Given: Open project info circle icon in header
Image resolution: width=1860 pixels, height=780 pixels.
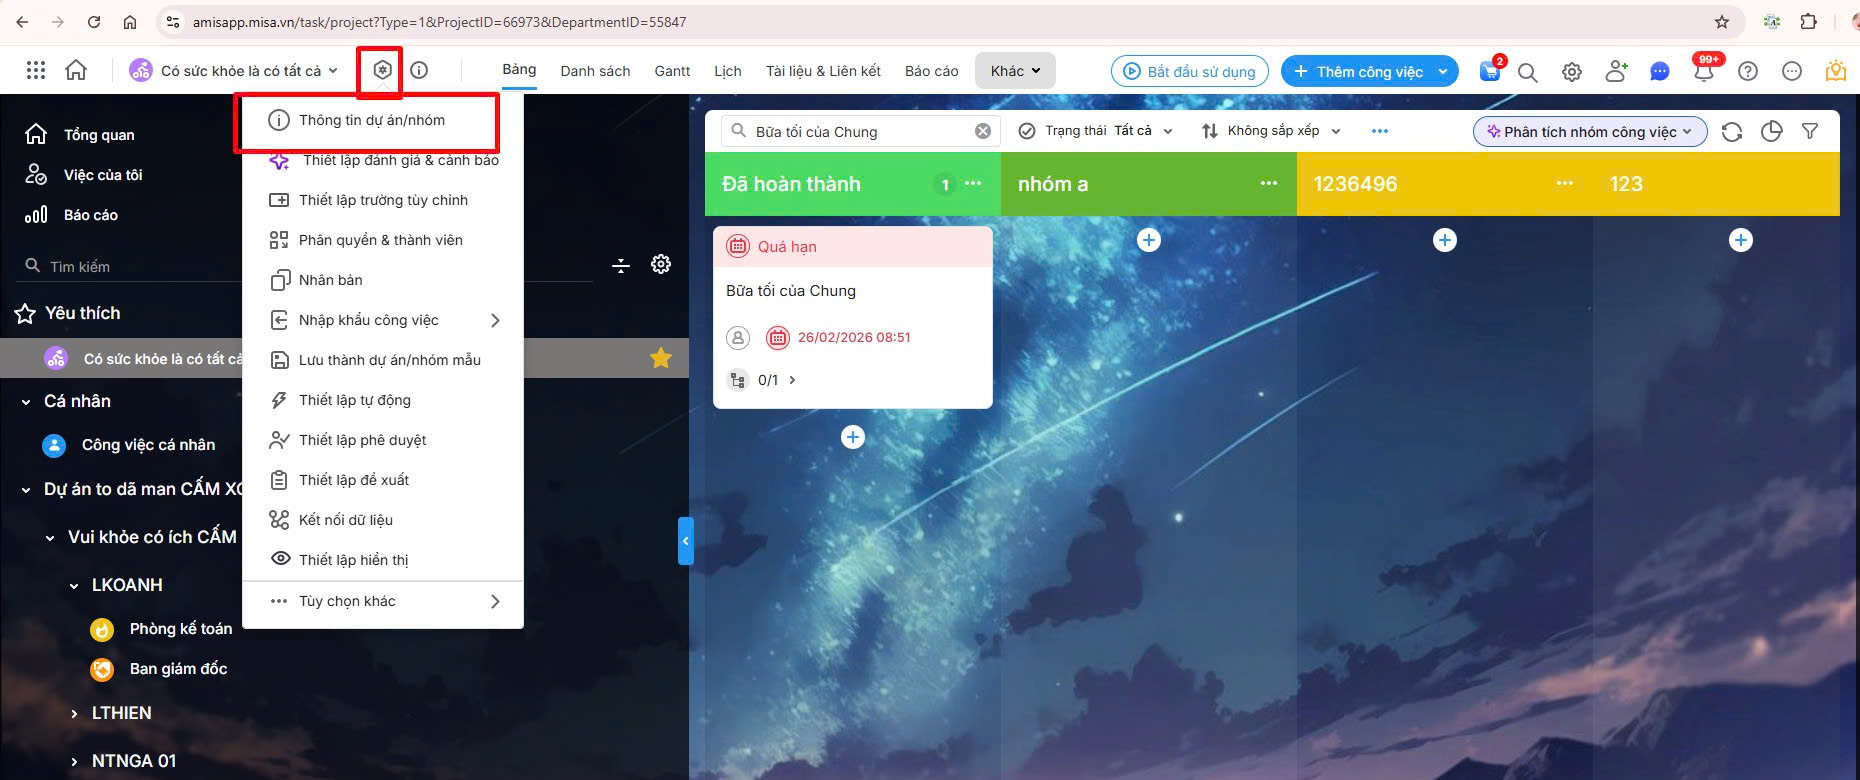Looking at the screenshot, I should (420, 70).
